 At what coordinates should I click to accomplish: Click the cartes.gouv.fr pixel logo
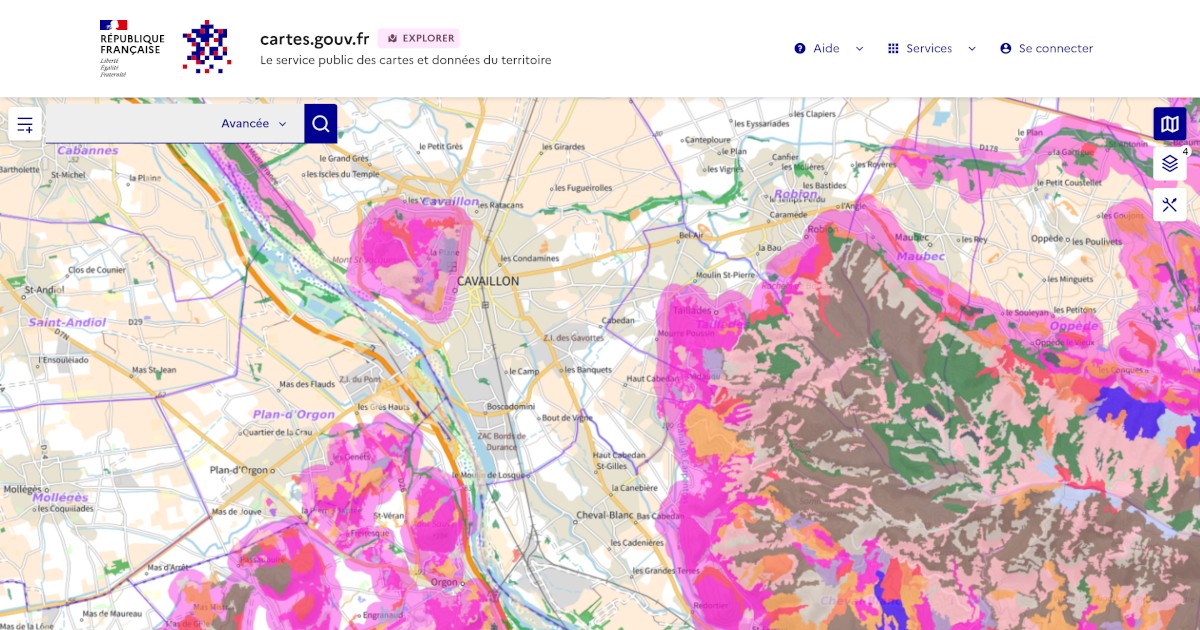207,47
